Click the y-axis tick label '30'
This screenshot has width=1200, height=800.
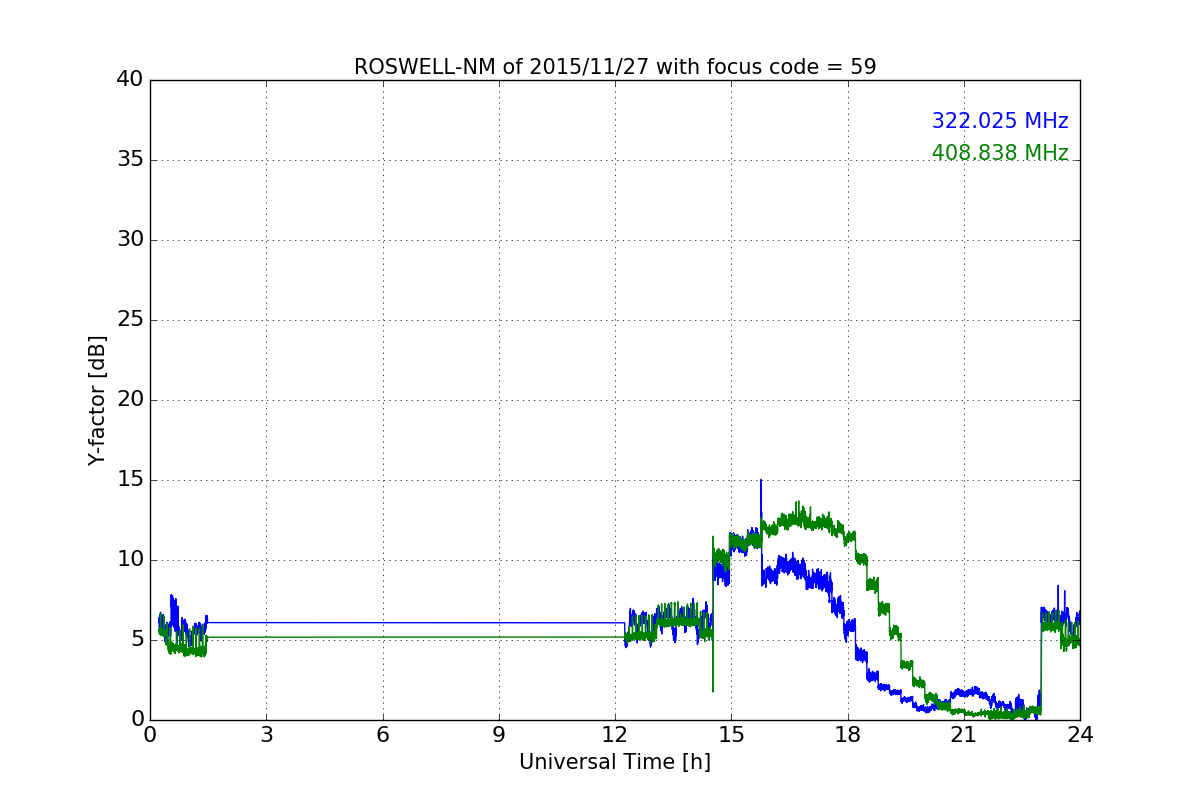(x=130, y=240)
